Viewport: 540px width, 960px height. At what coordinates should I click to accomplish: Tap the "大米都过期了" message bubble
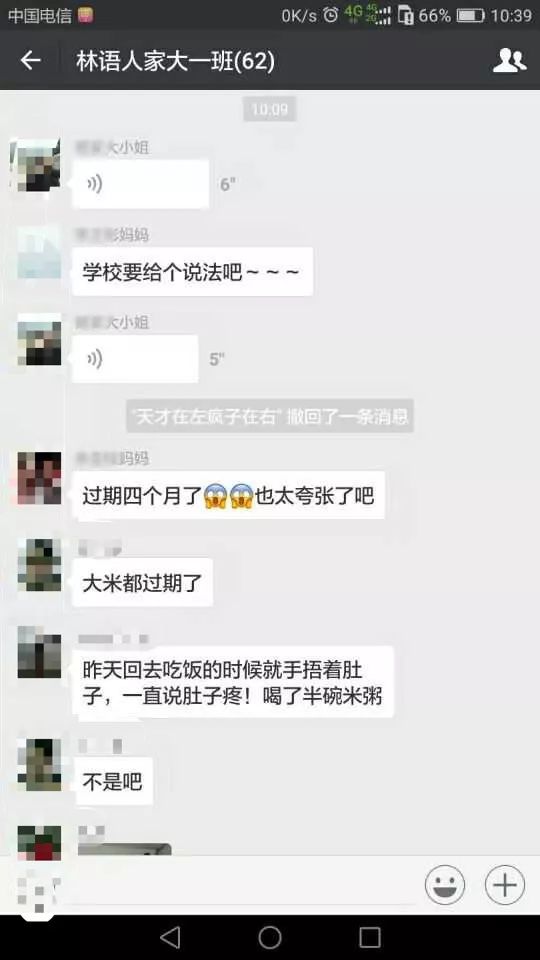coord(143,583)
